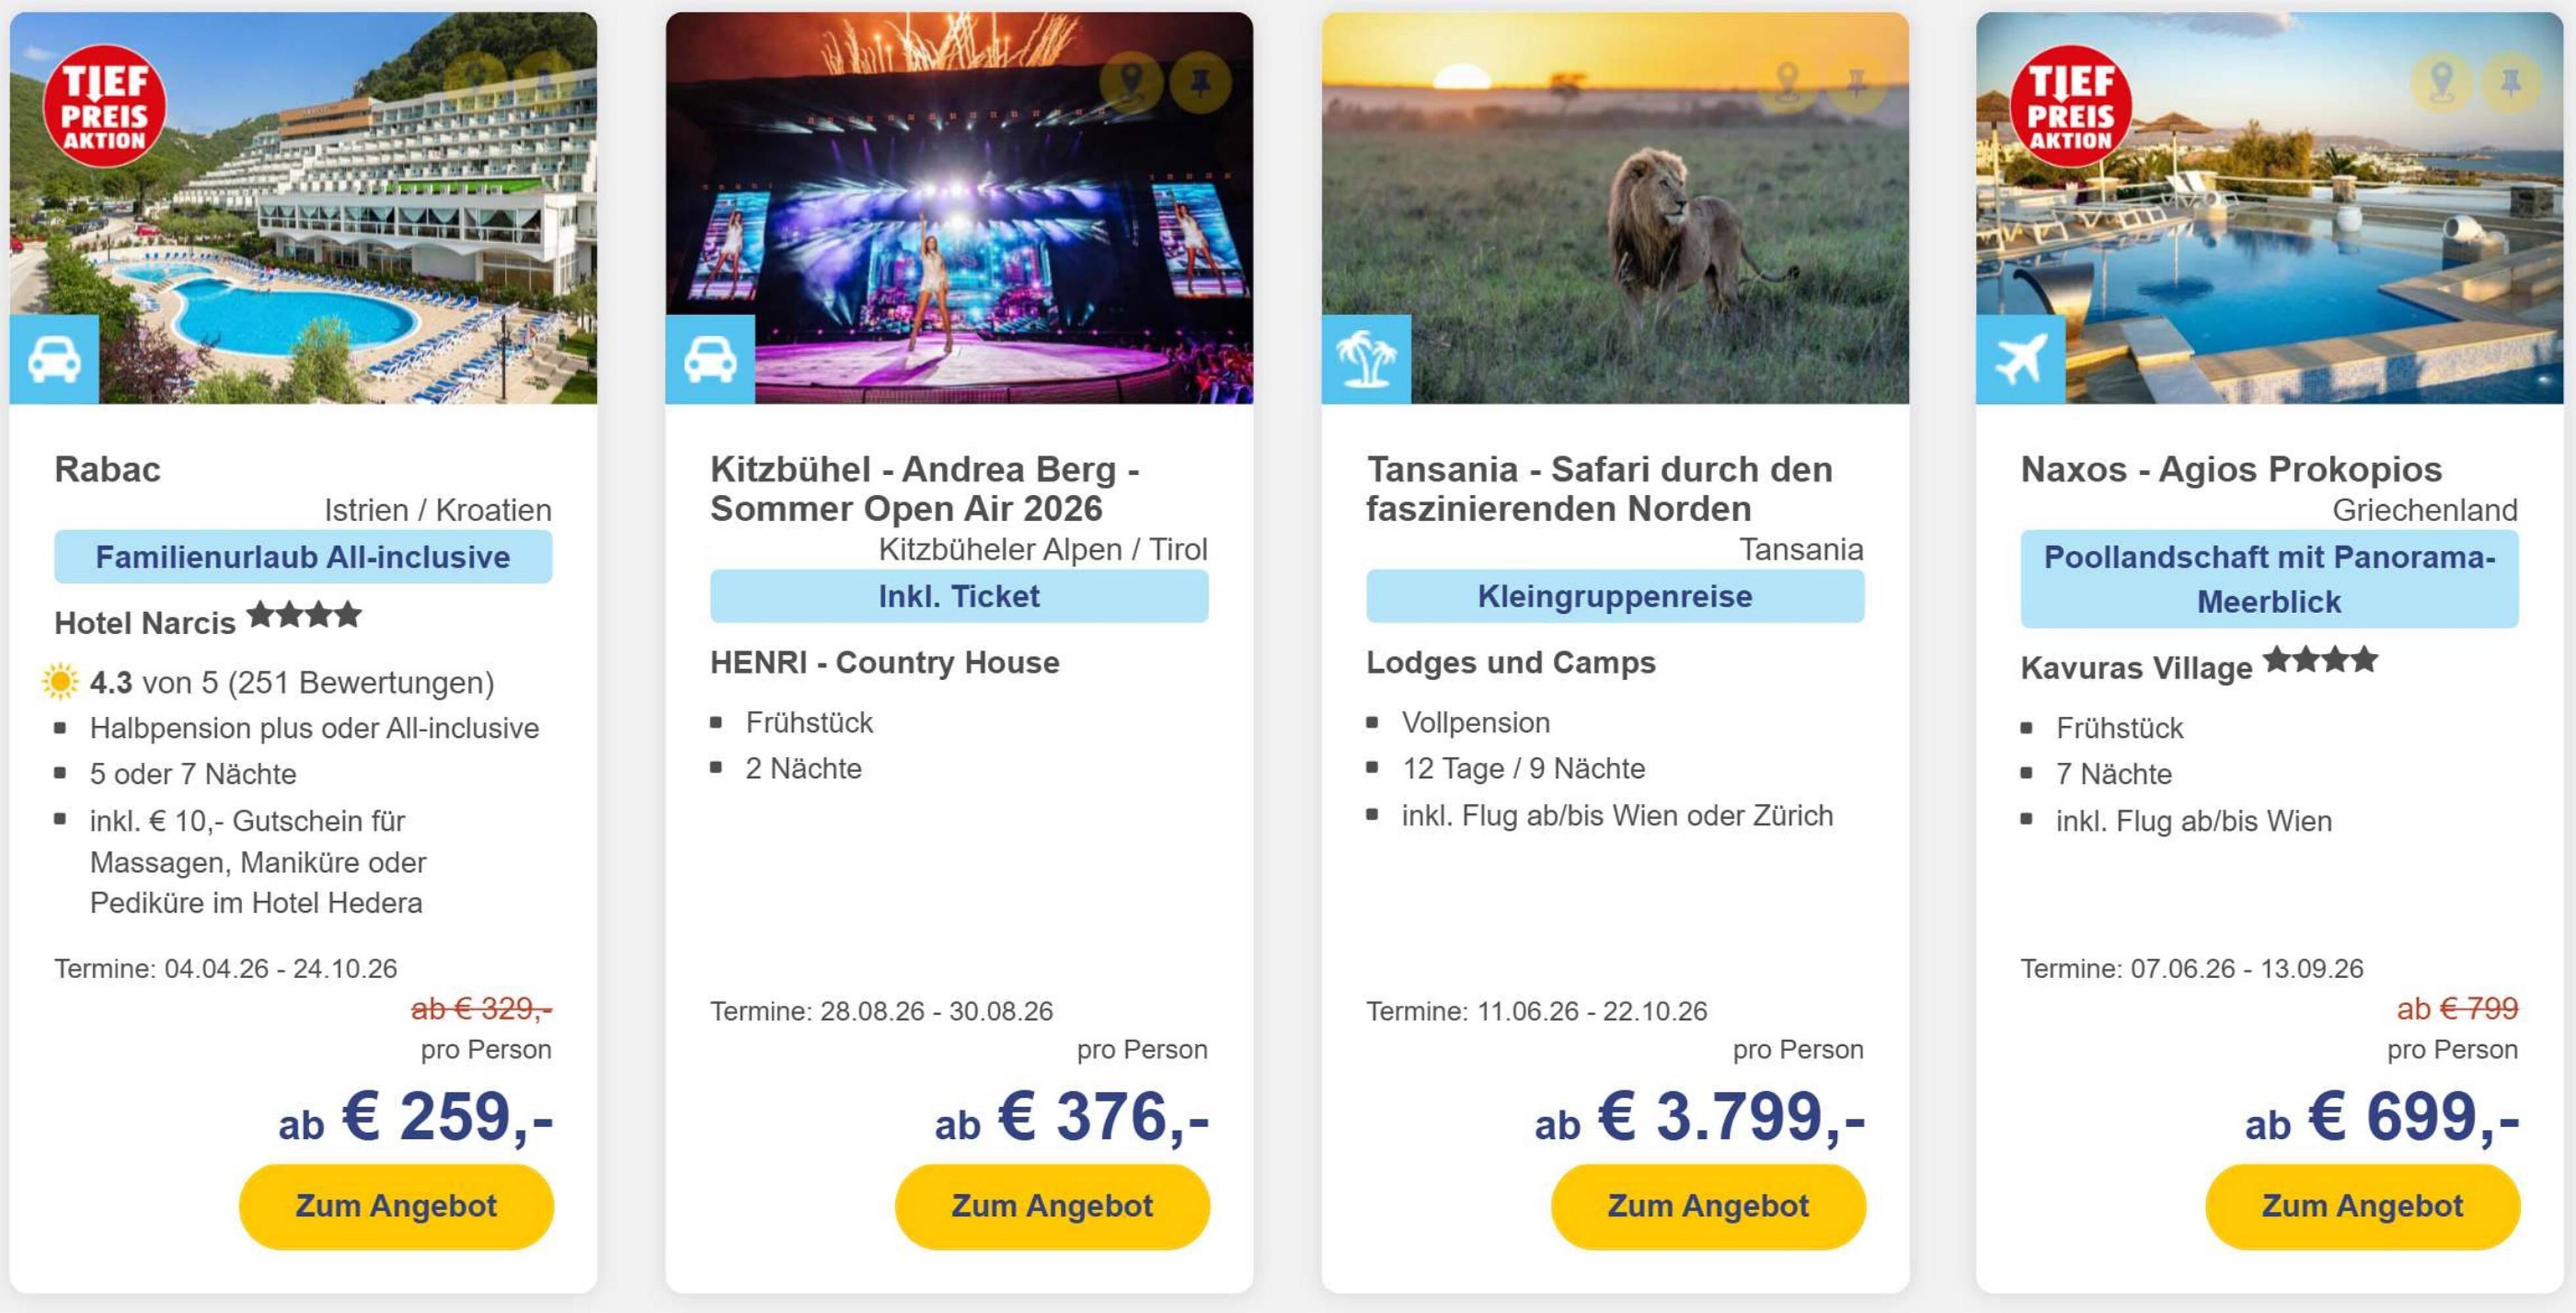2576x1313 pixels.
Task: Pin the Naxos Agios Prokopios offer
Action: (2511, 82)
